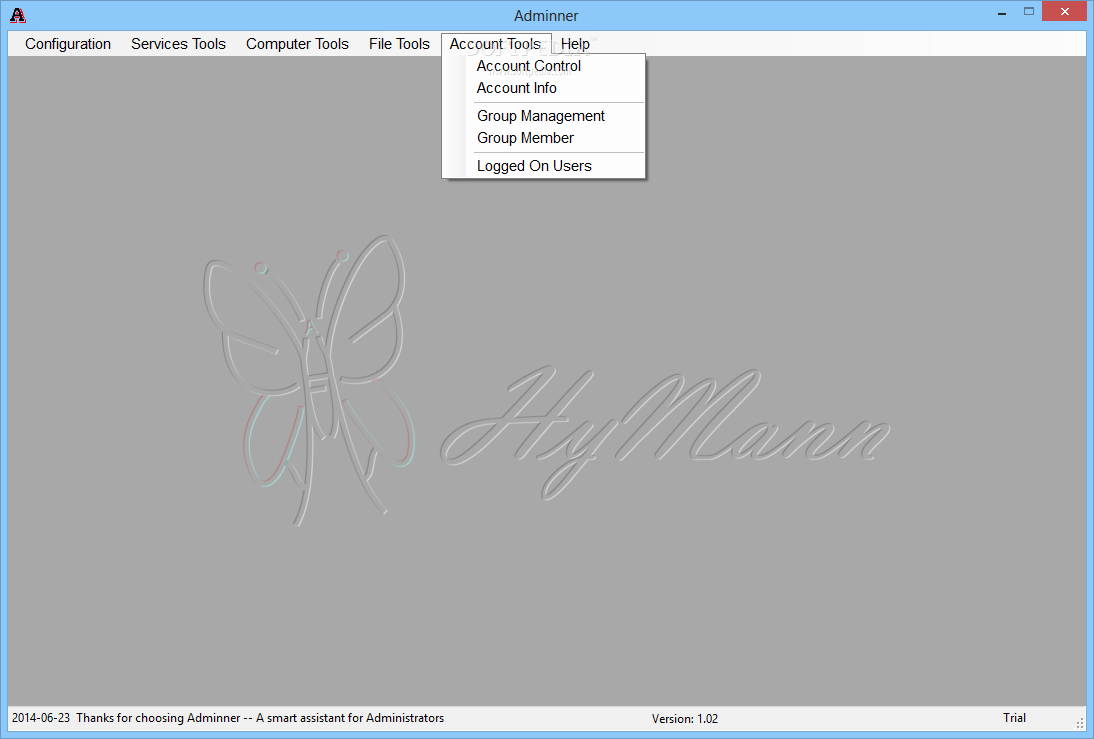This screenshot has height=739, width=1094.
Task: Show Logged On Users
Action: click(543, 166)
